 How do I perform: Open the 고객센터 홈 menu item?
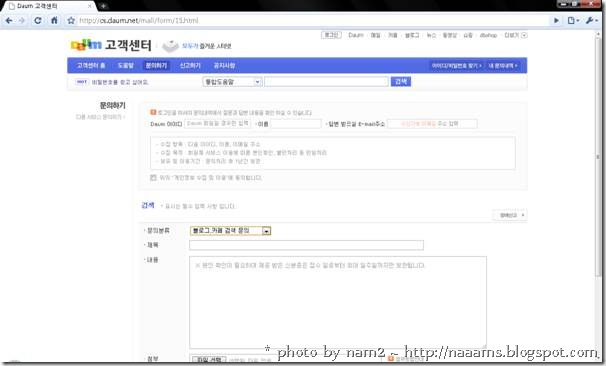coord(91,66)
